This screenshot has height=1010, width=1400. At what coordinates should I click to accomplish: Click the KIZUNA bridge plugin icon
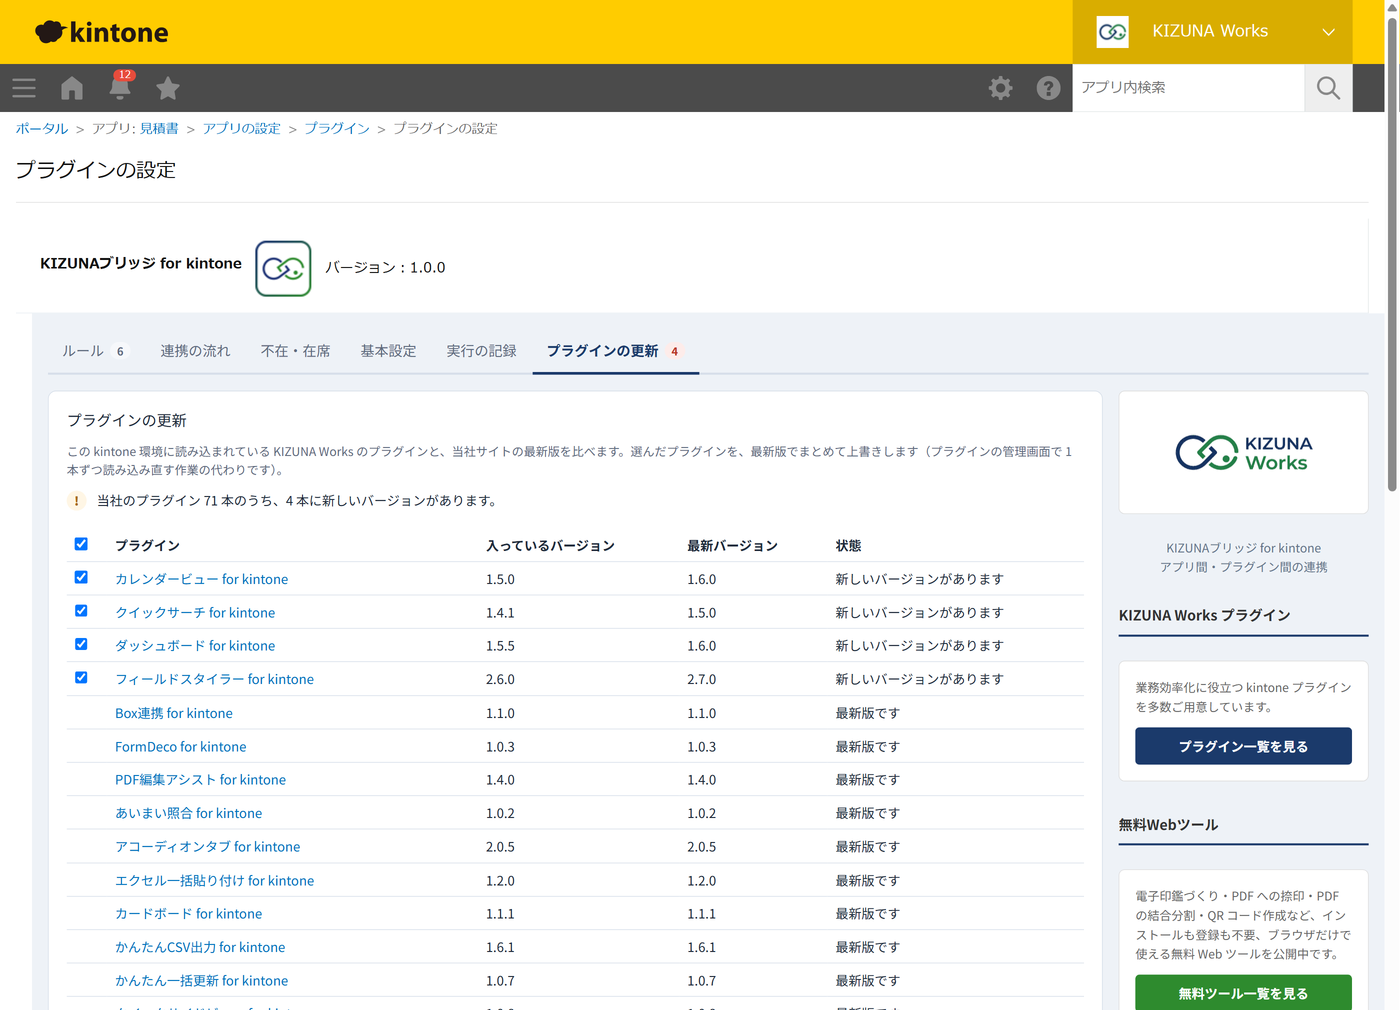click(x=283, y=268)
